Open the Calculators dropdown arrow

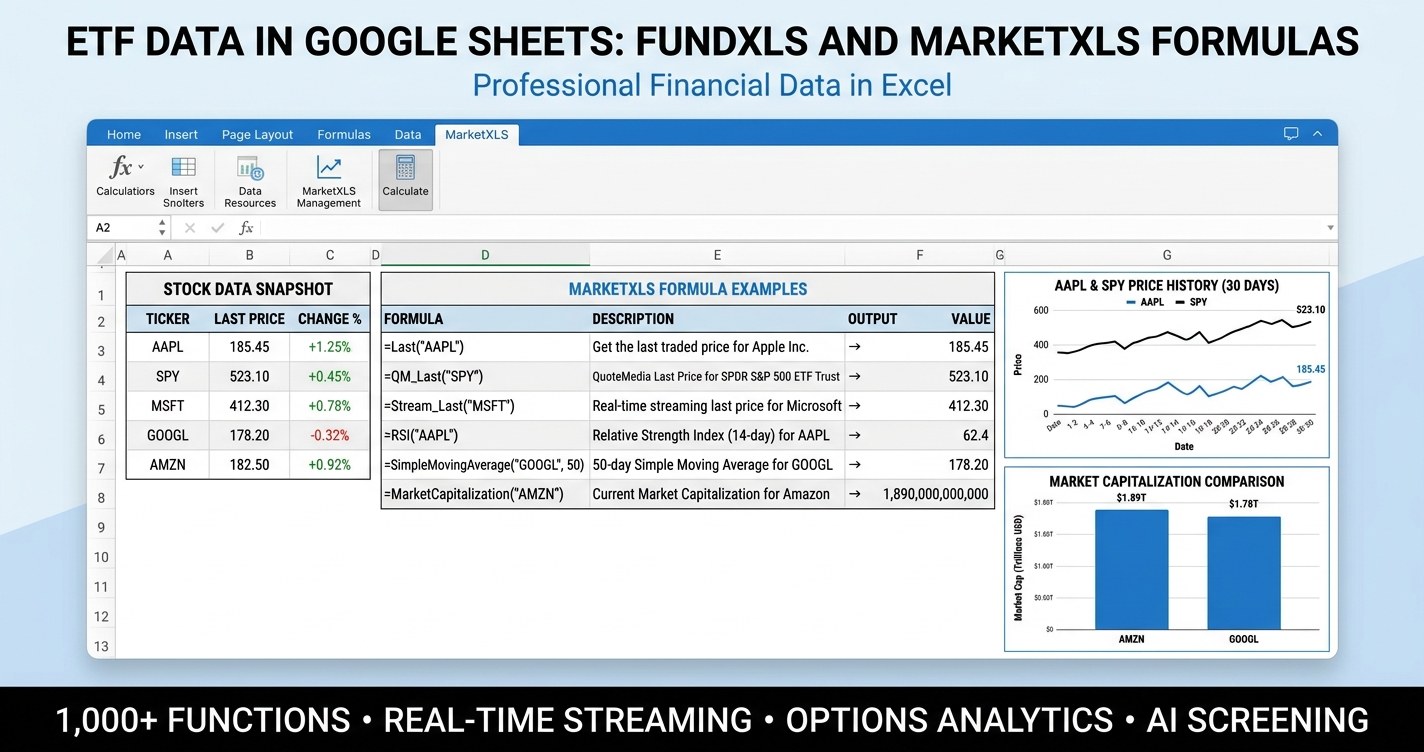pos(141,167)
